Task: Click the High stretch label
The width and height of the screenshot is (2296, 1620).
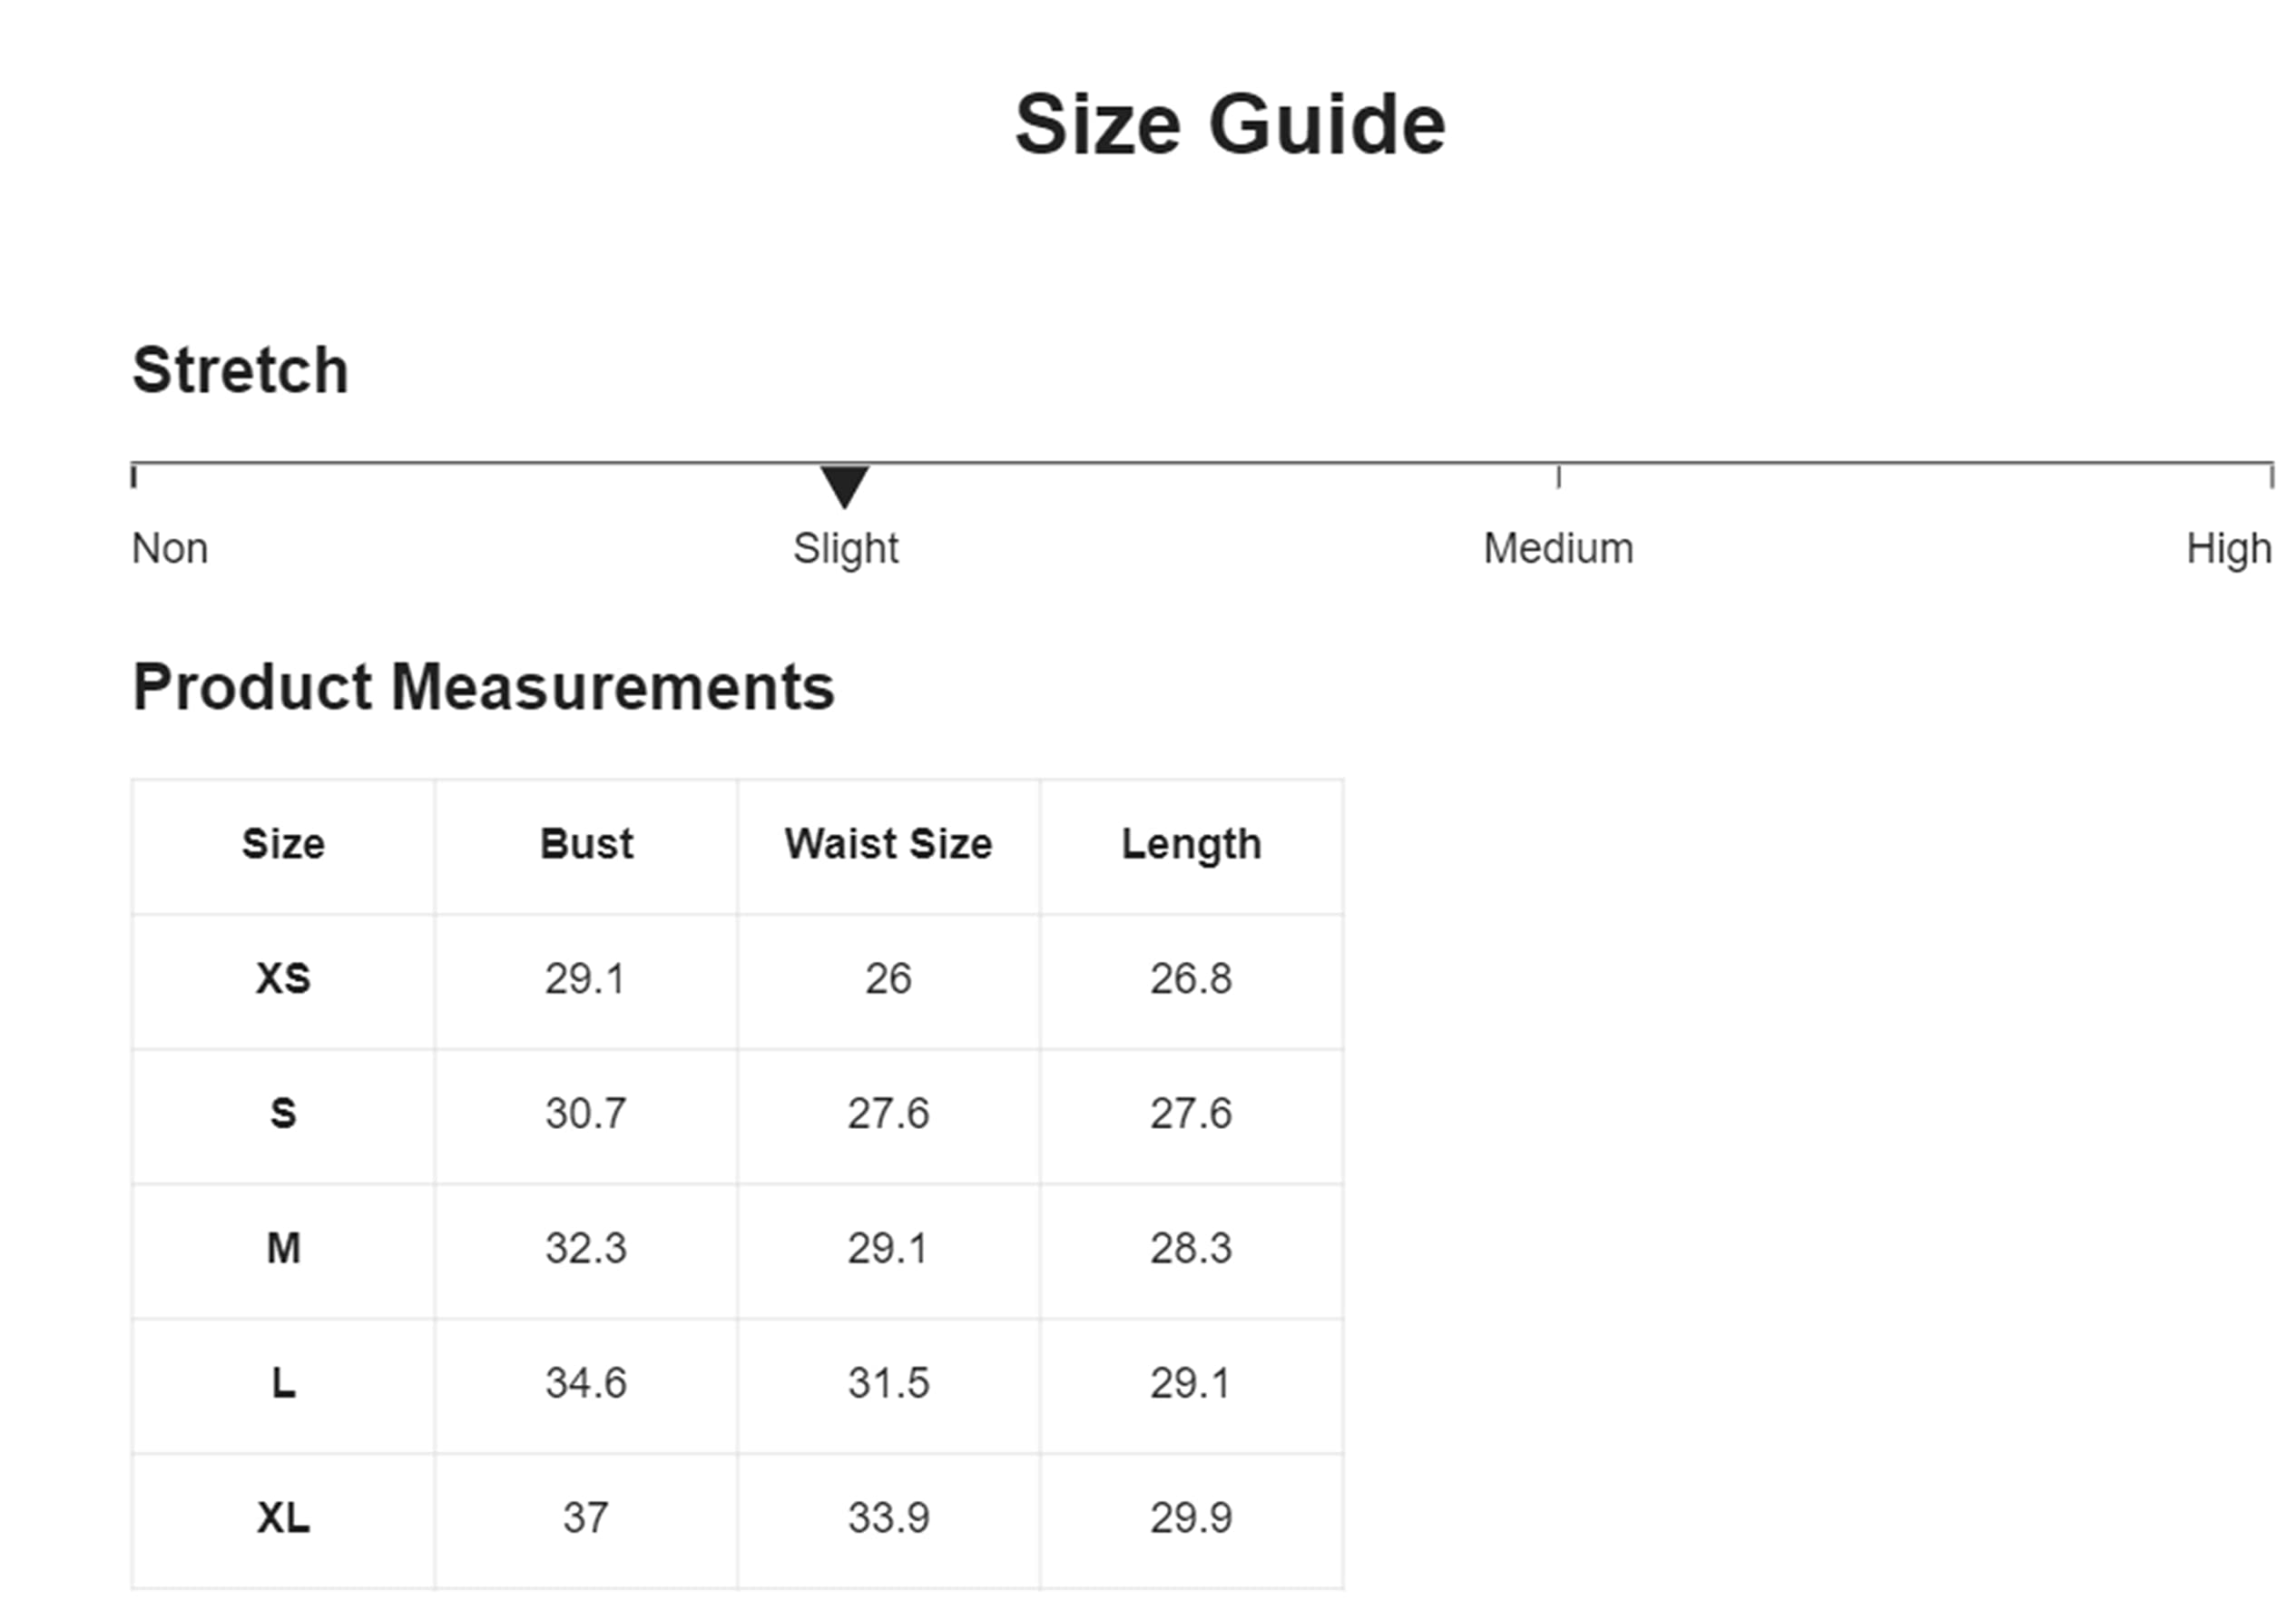Action: [2228, 548]
